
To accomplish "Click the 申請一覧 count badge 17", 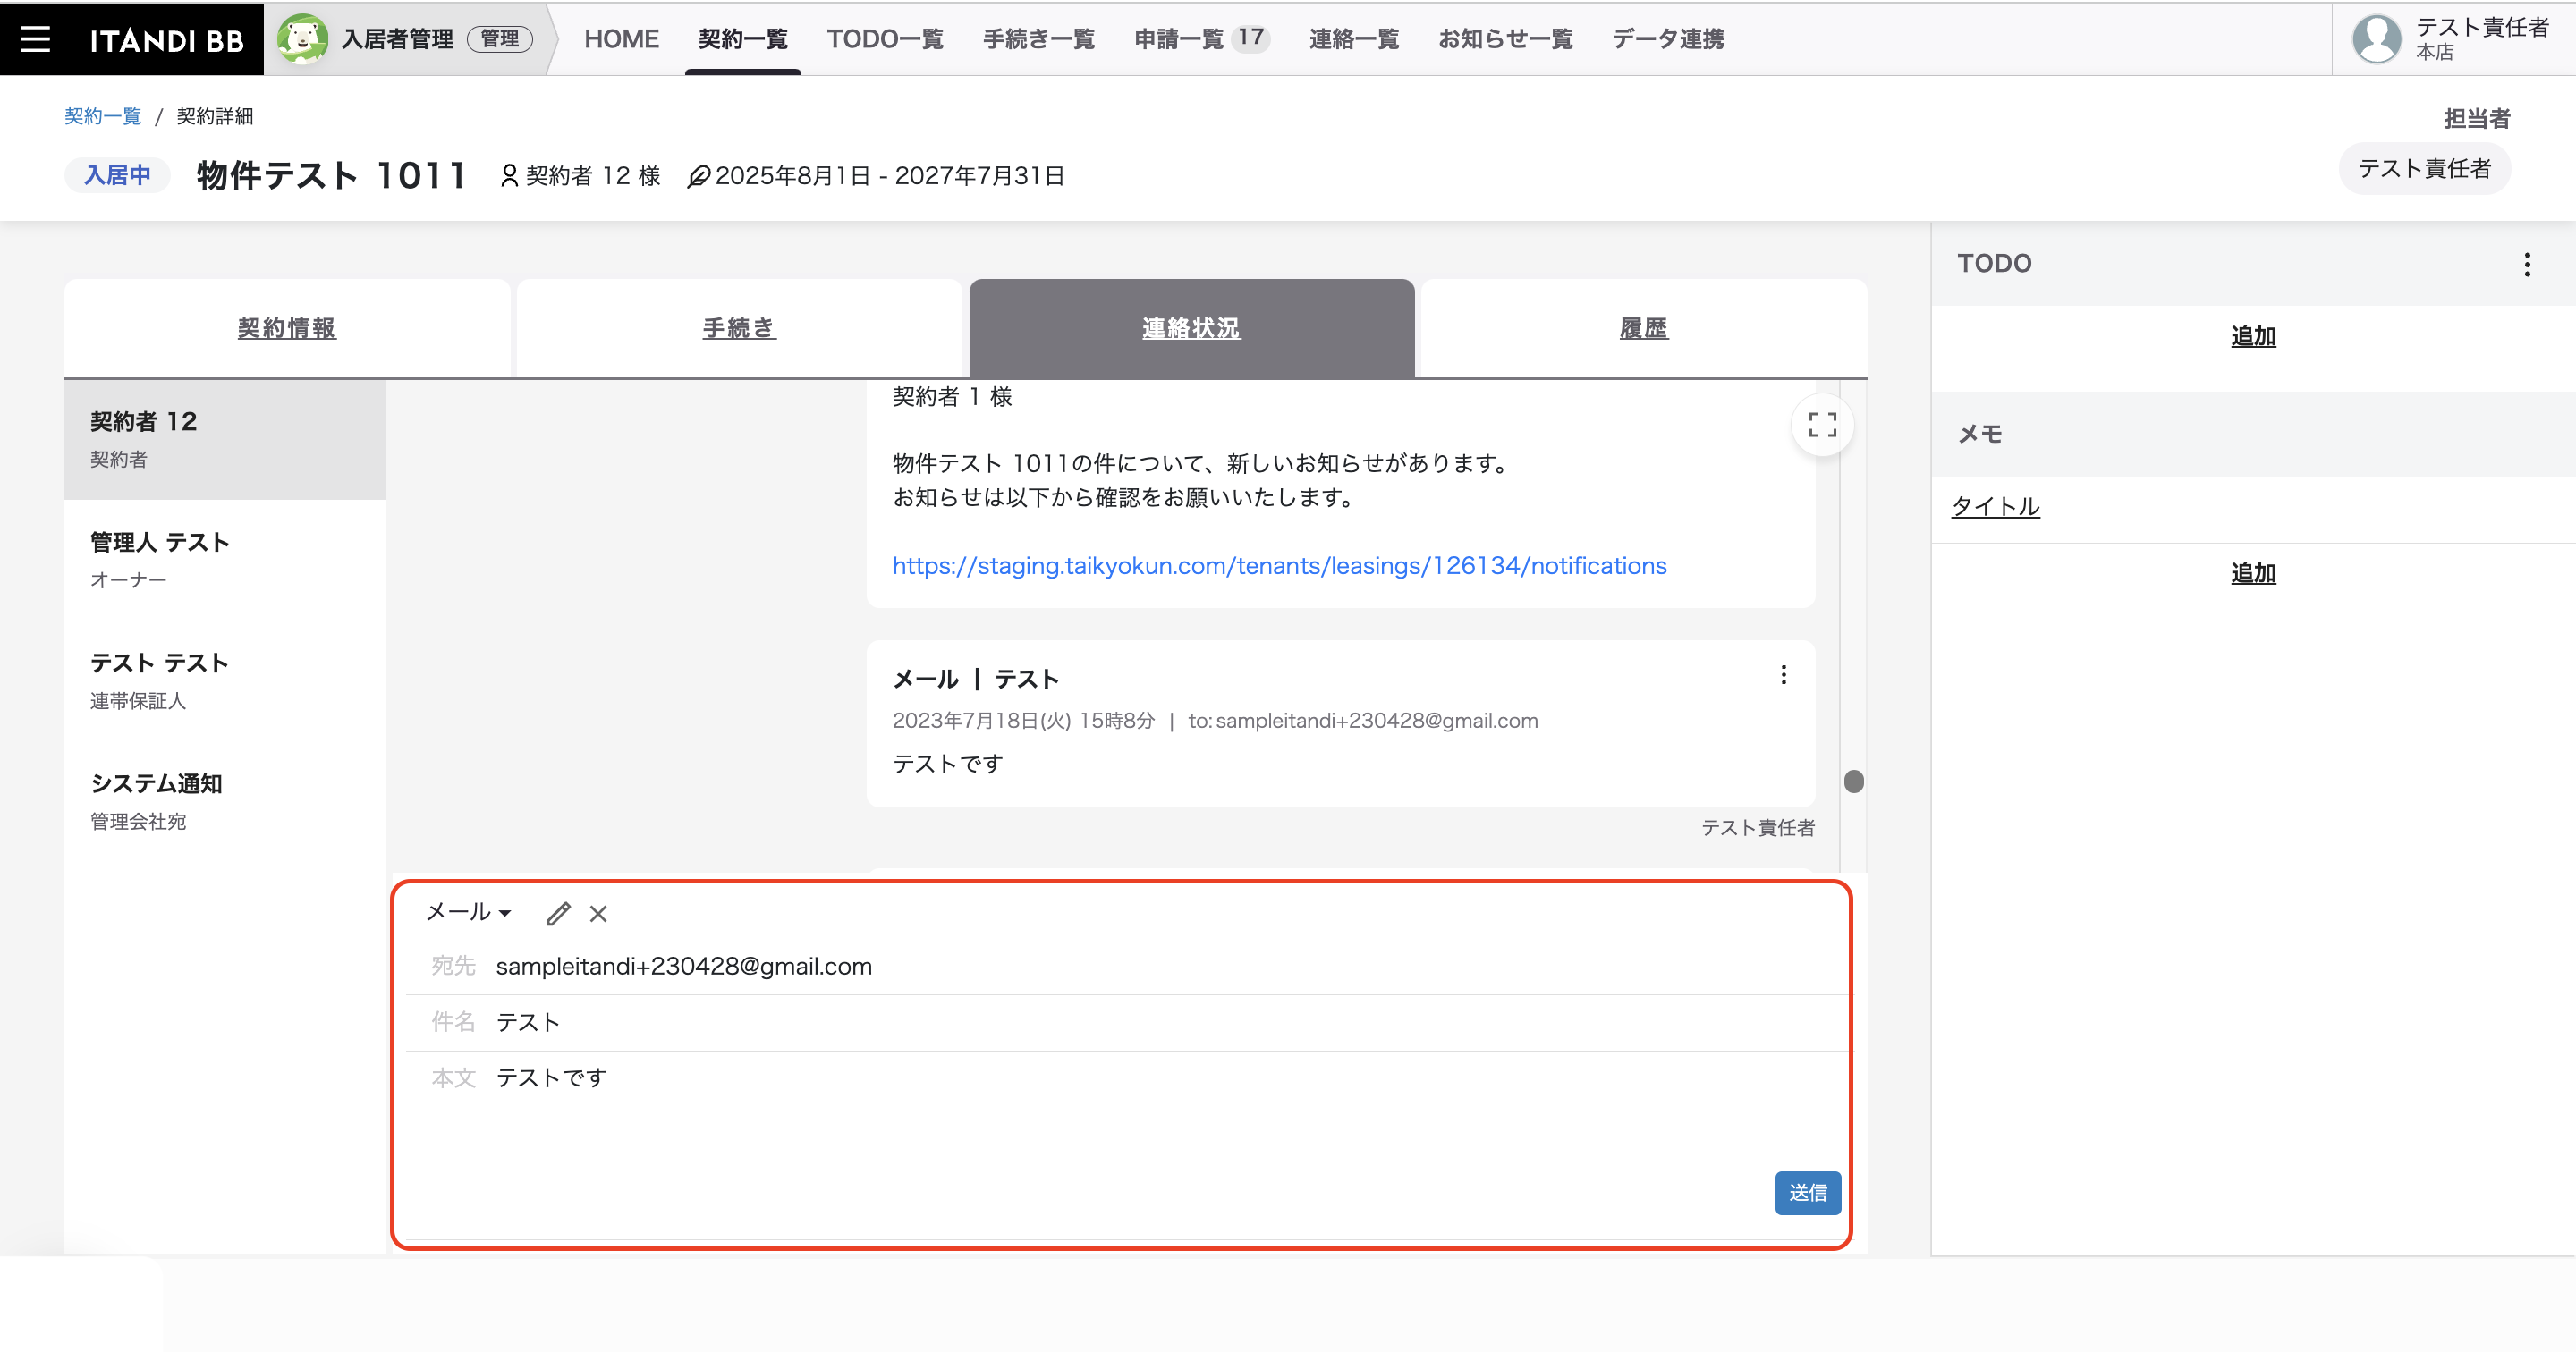I will 1250,38.
